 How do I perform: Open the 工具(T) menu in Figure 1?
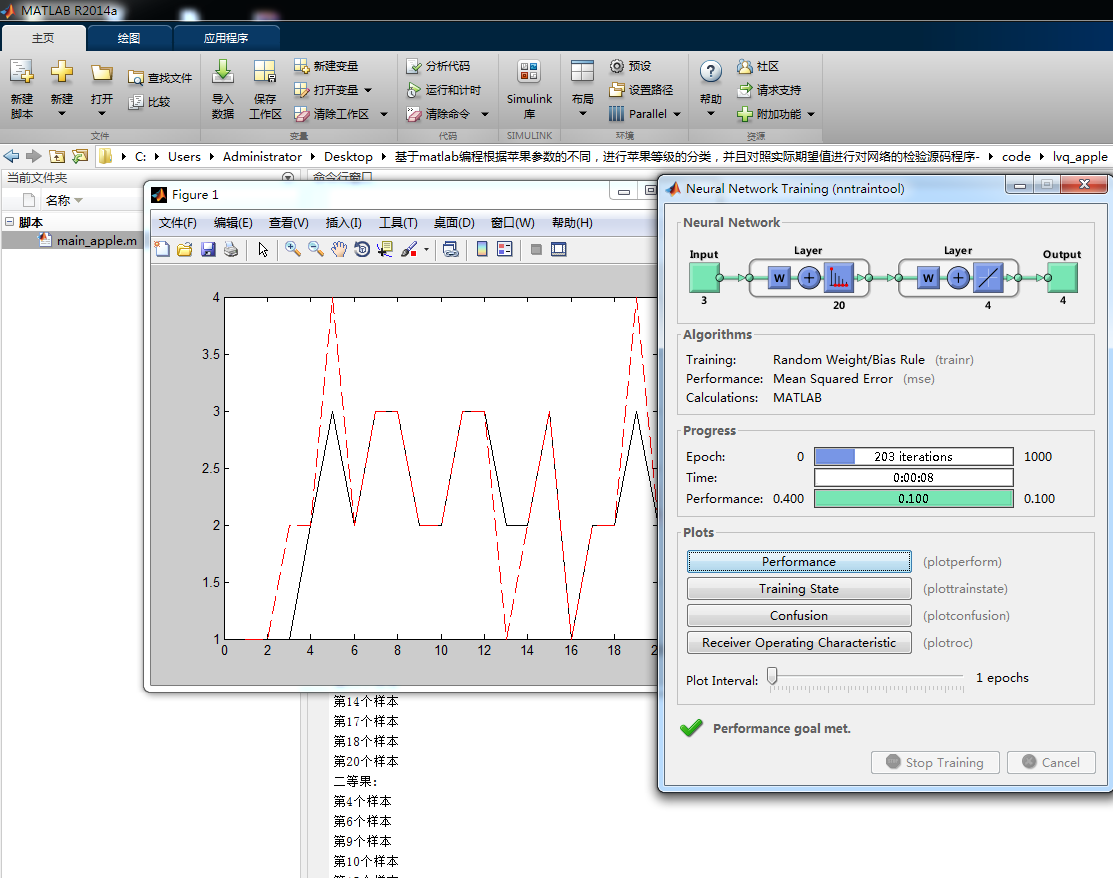398,223
